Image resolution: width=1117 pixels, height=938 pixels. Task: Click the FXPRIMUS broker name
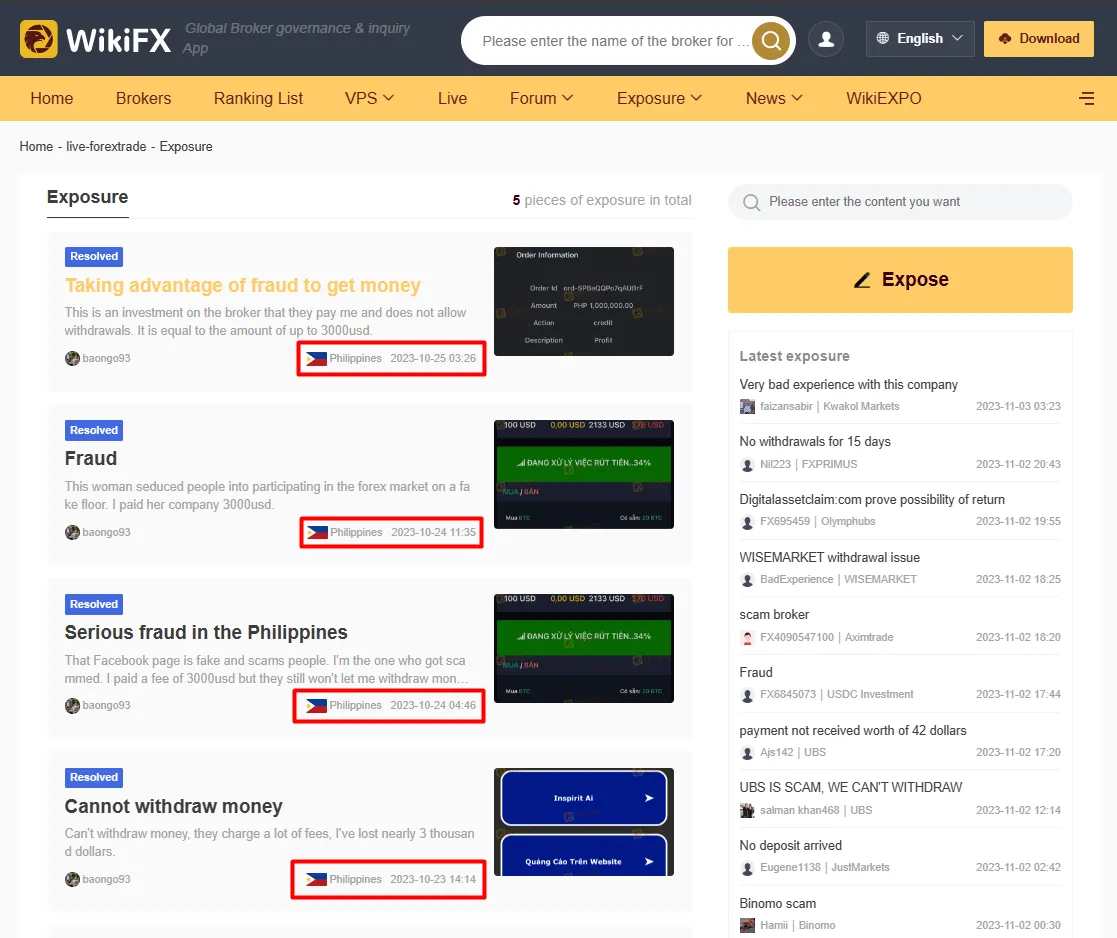[829, 464]
